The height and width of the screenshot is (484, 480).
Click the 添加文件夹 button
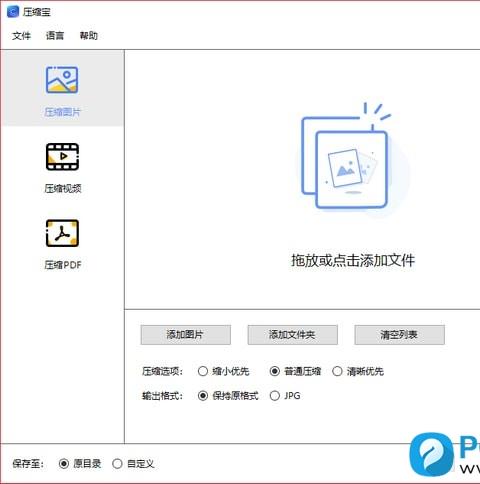click(292, 335)
